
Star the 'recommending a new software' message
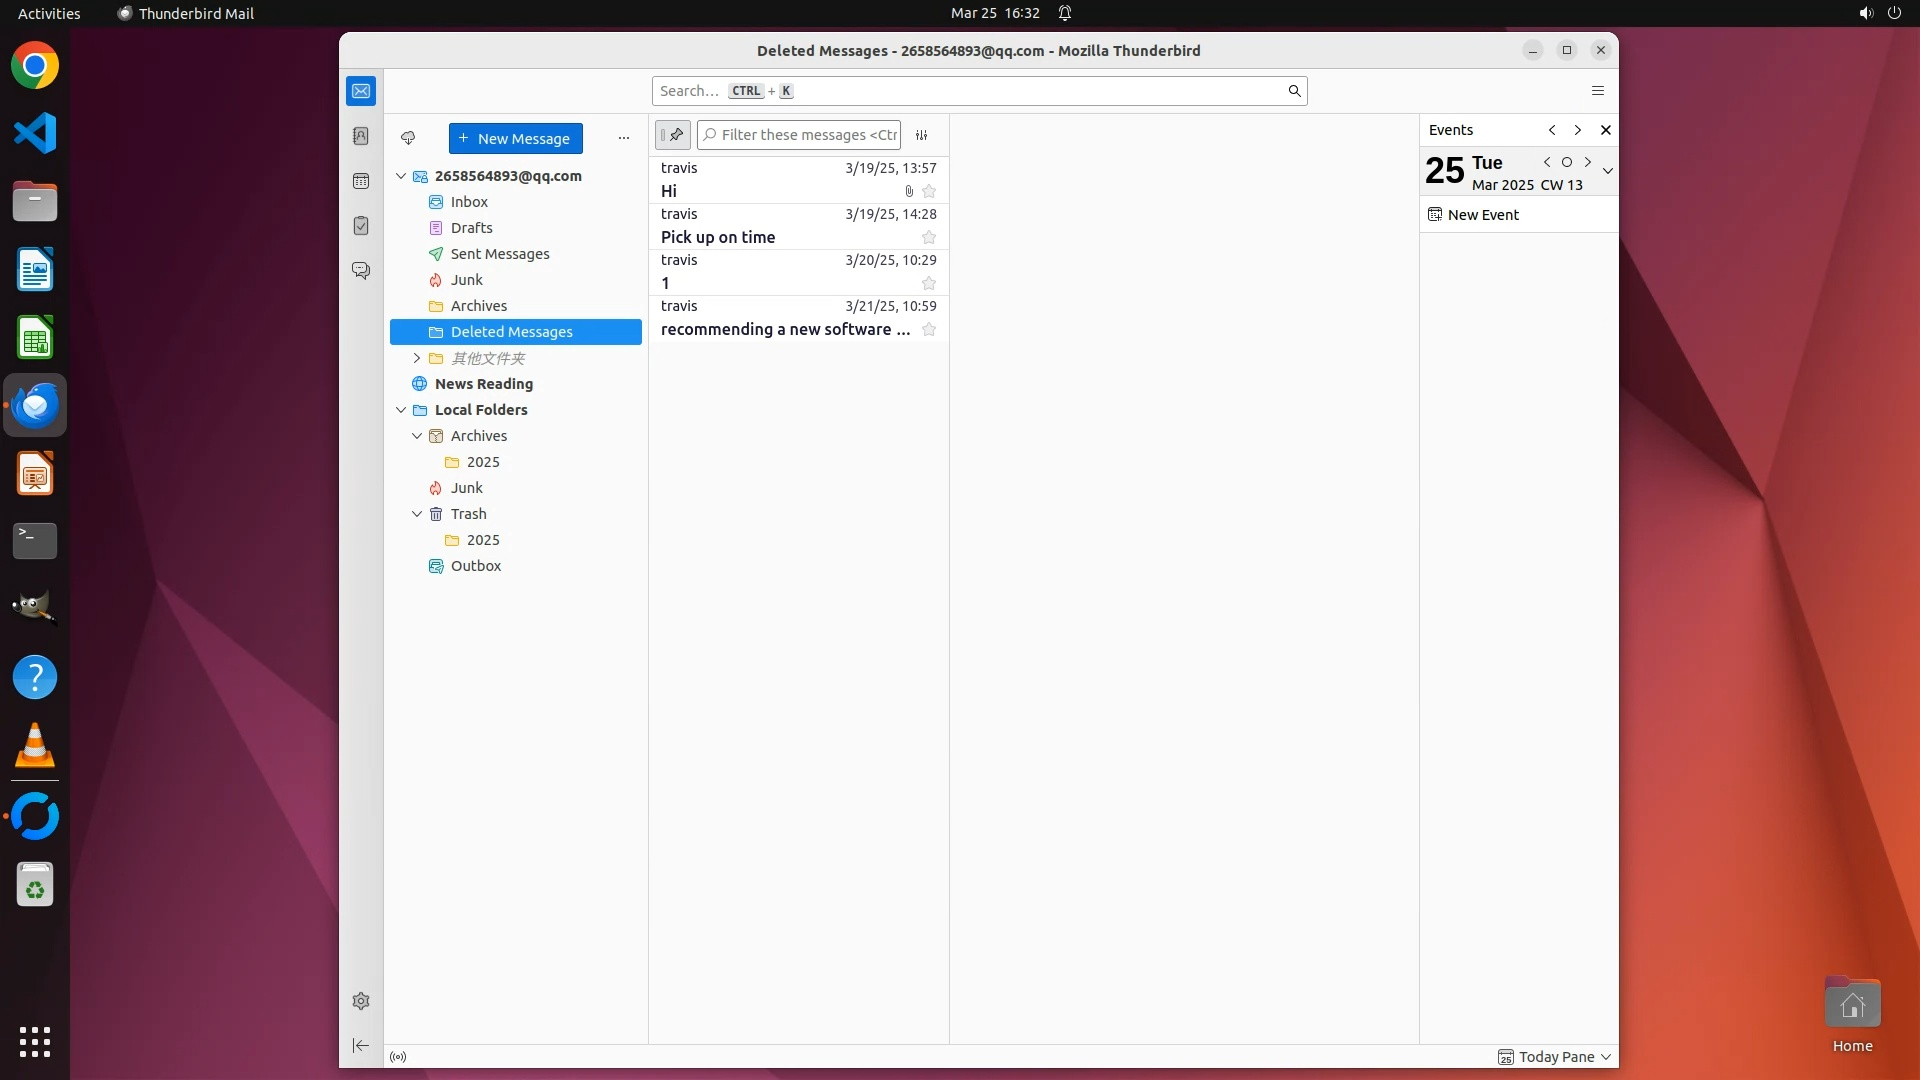click(x=929, y=330)
